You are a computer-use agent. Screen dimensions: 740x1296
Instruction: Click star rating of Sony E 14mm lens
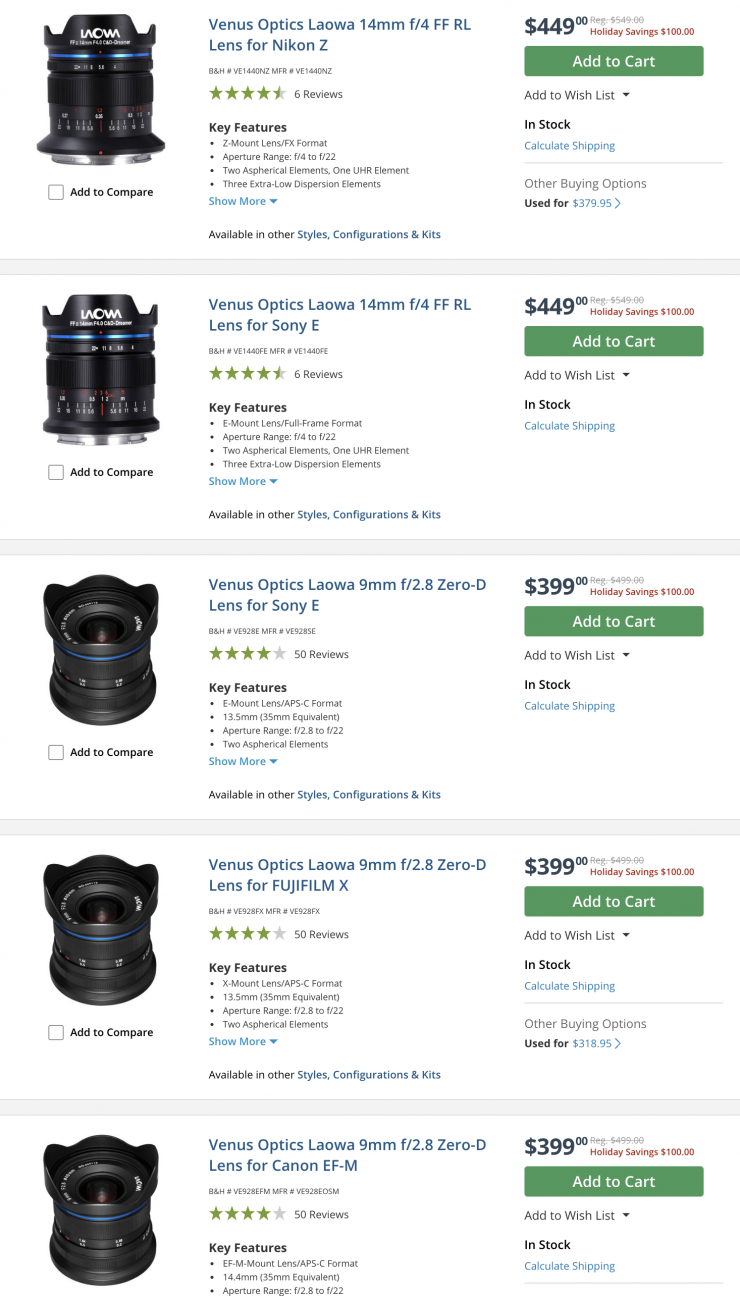click(x=247, y=374)
